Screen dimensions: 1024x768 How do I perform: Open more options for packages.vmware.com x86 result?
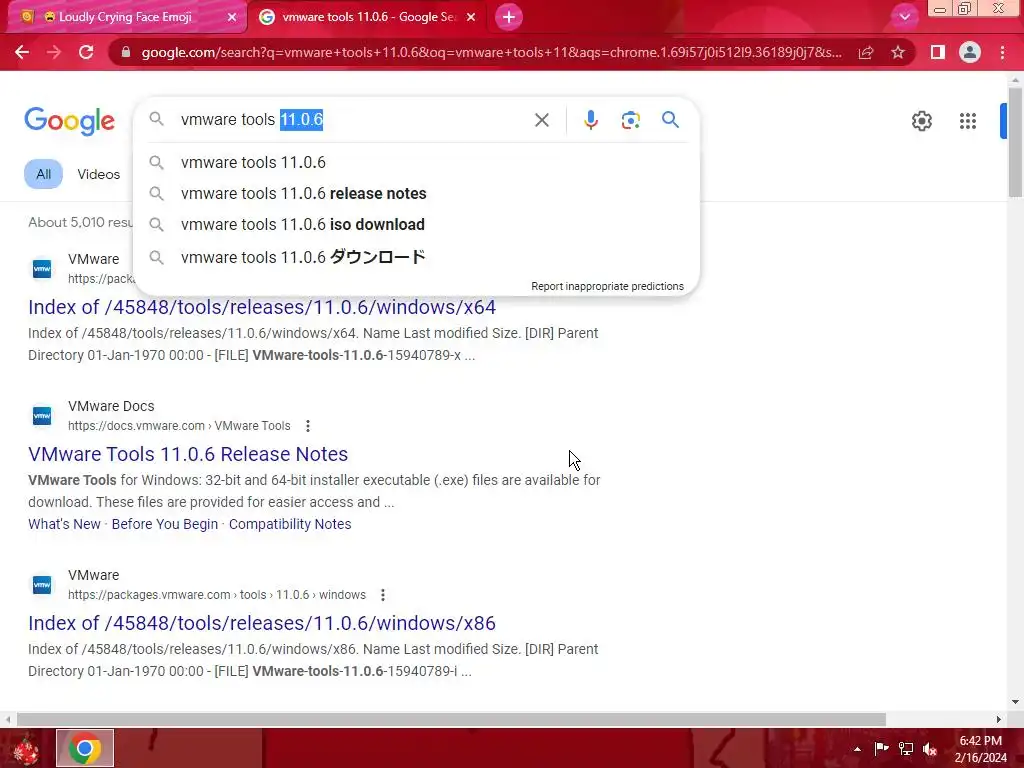point(383,595)
